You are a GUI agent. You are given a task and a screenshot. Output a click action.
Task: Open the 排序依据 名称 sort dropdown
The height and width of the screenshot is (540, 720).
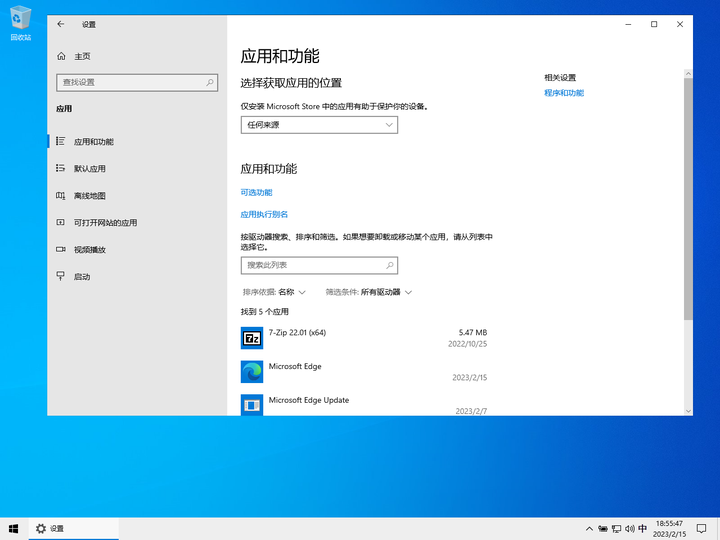[x=274, y=292]
